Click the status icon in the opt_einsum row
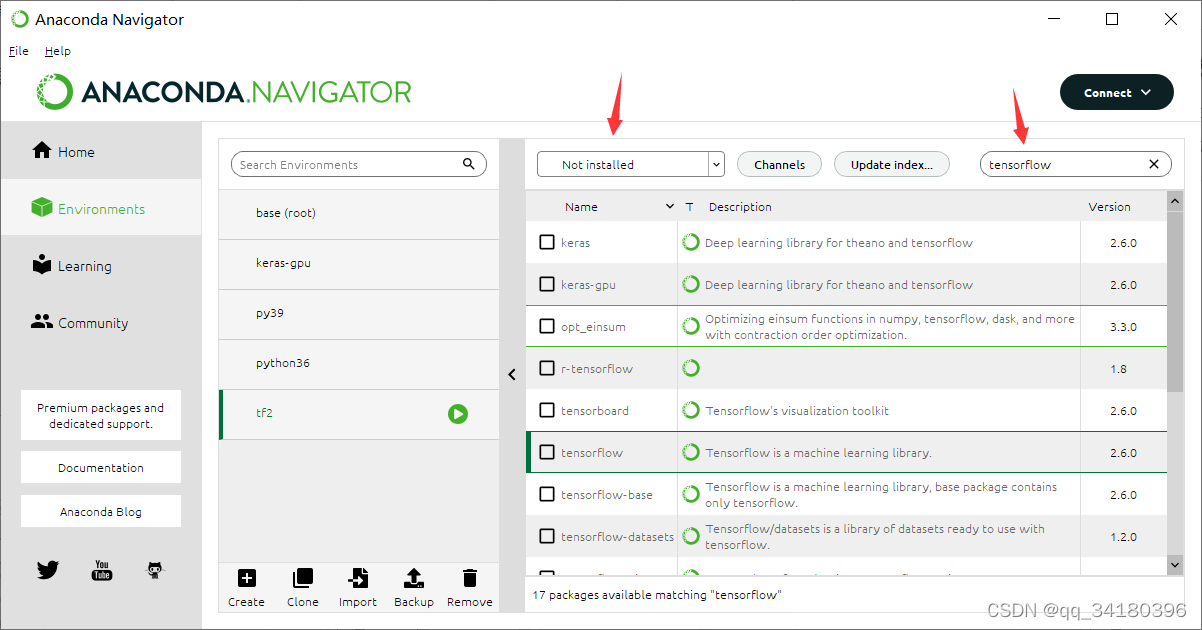The height and width of the screenshot is (630, 1202). pos(690,326)
